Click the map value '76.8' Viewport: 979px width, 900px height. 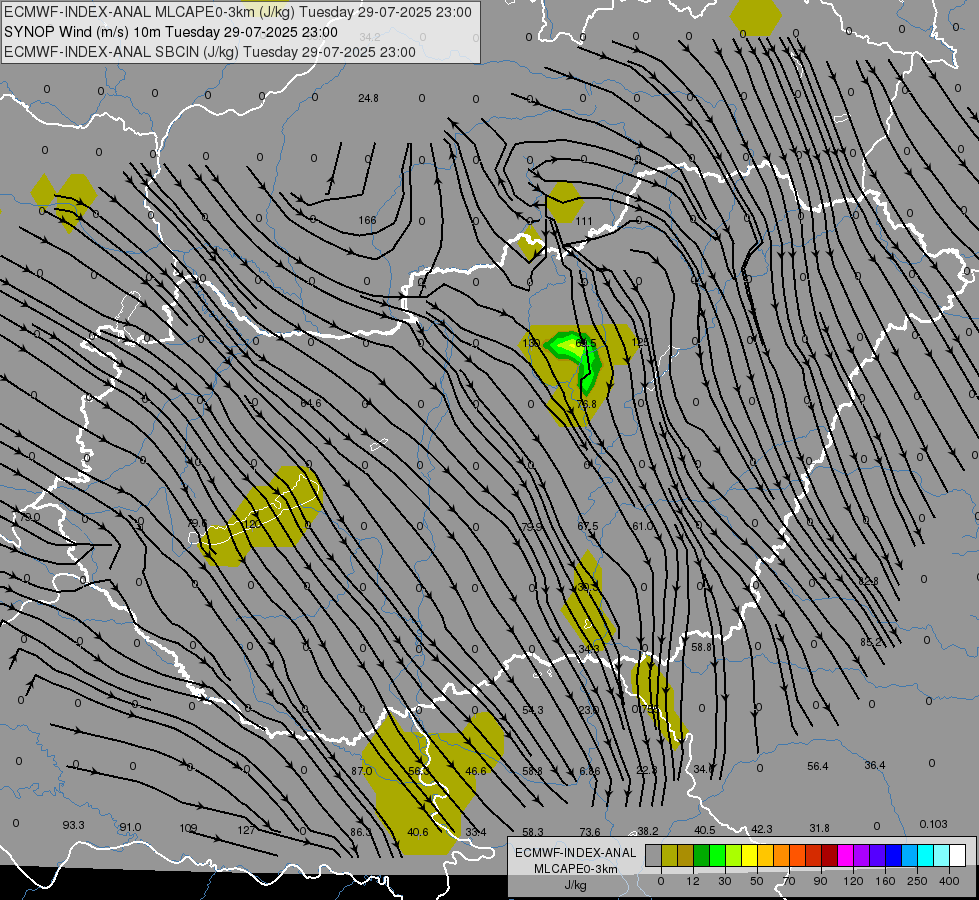586,404
